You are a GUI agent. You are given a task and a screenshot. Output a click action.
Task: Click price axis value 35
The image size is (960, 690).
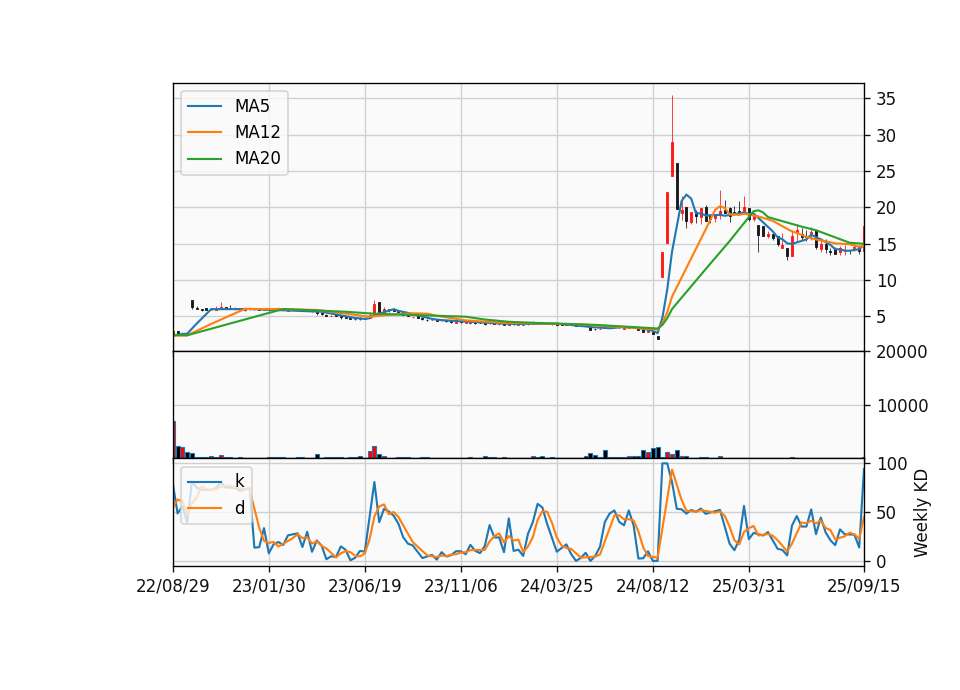[x=886, y=99]
